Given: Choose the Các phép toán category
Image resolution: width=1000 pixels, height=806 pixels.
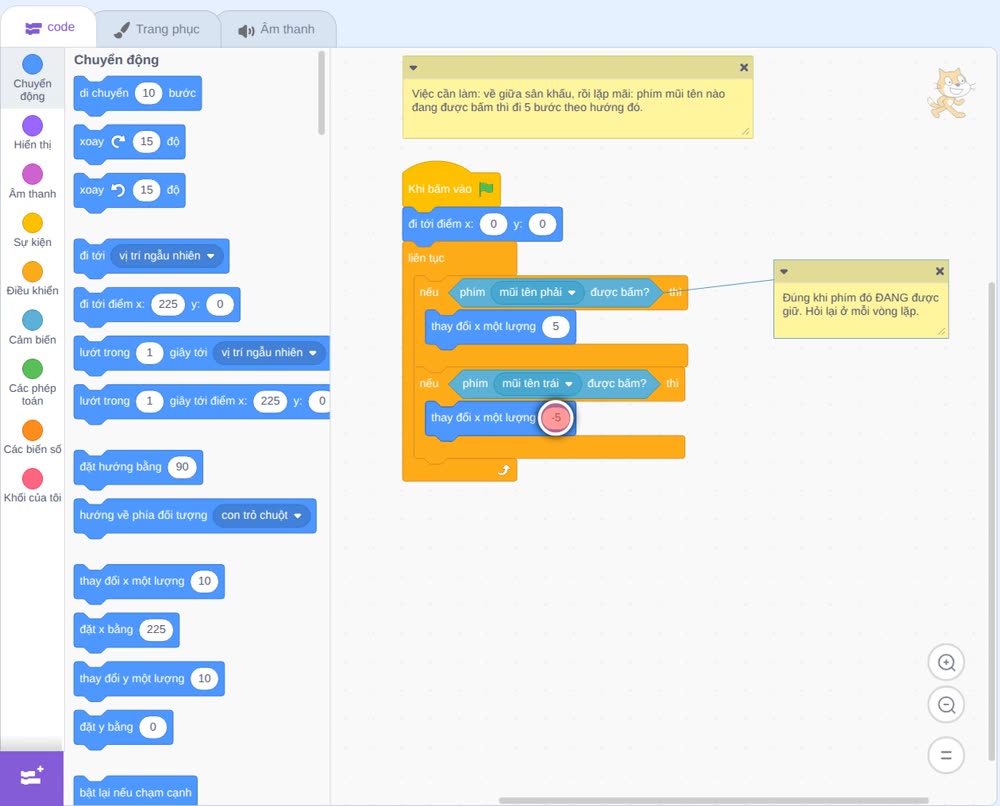Looking at the screenshot, I should (33, 382).
